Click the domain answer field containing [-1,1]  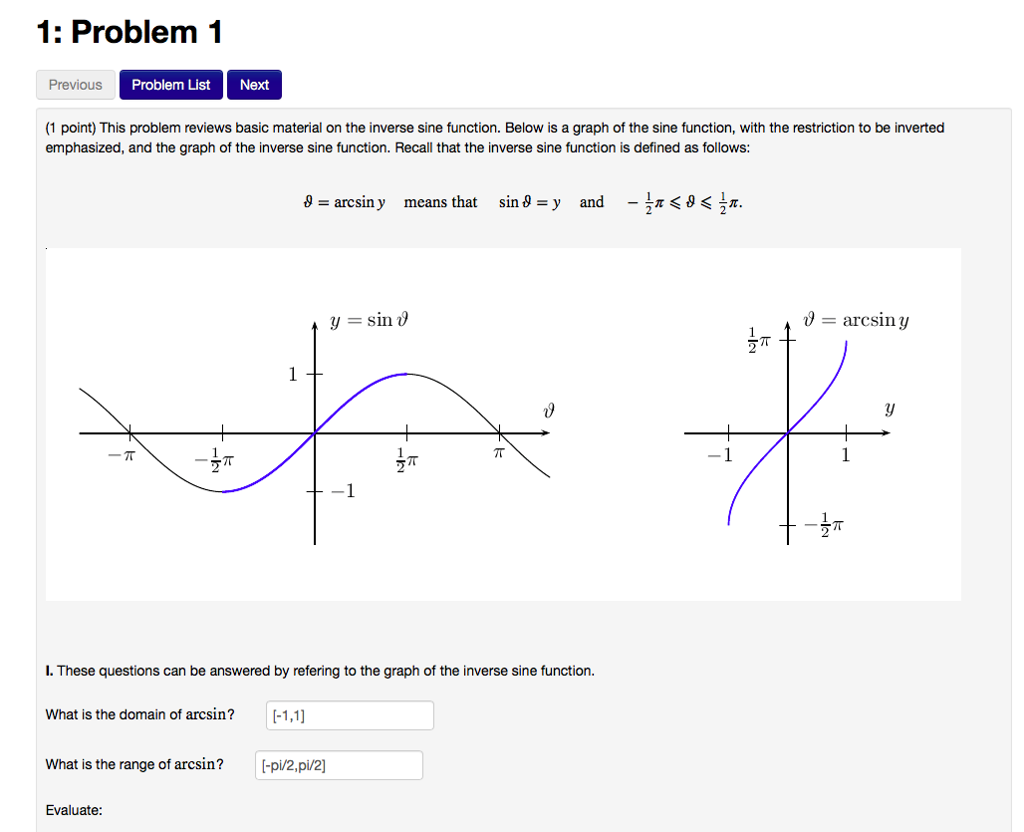click(x=348, y=715)
